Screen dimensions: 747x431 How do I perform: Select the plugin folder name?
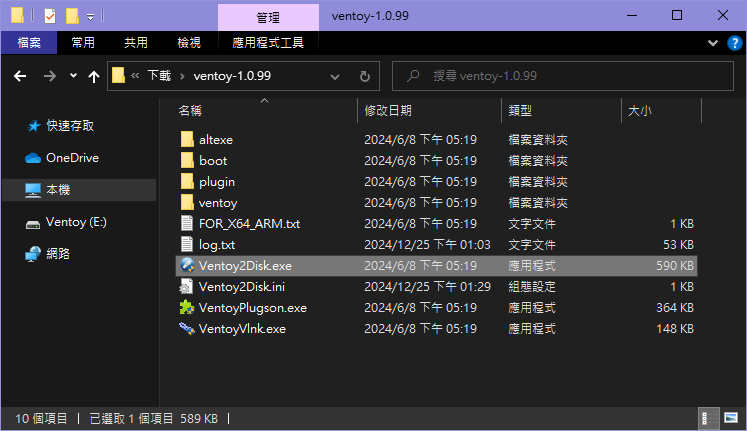coord(217,182)
